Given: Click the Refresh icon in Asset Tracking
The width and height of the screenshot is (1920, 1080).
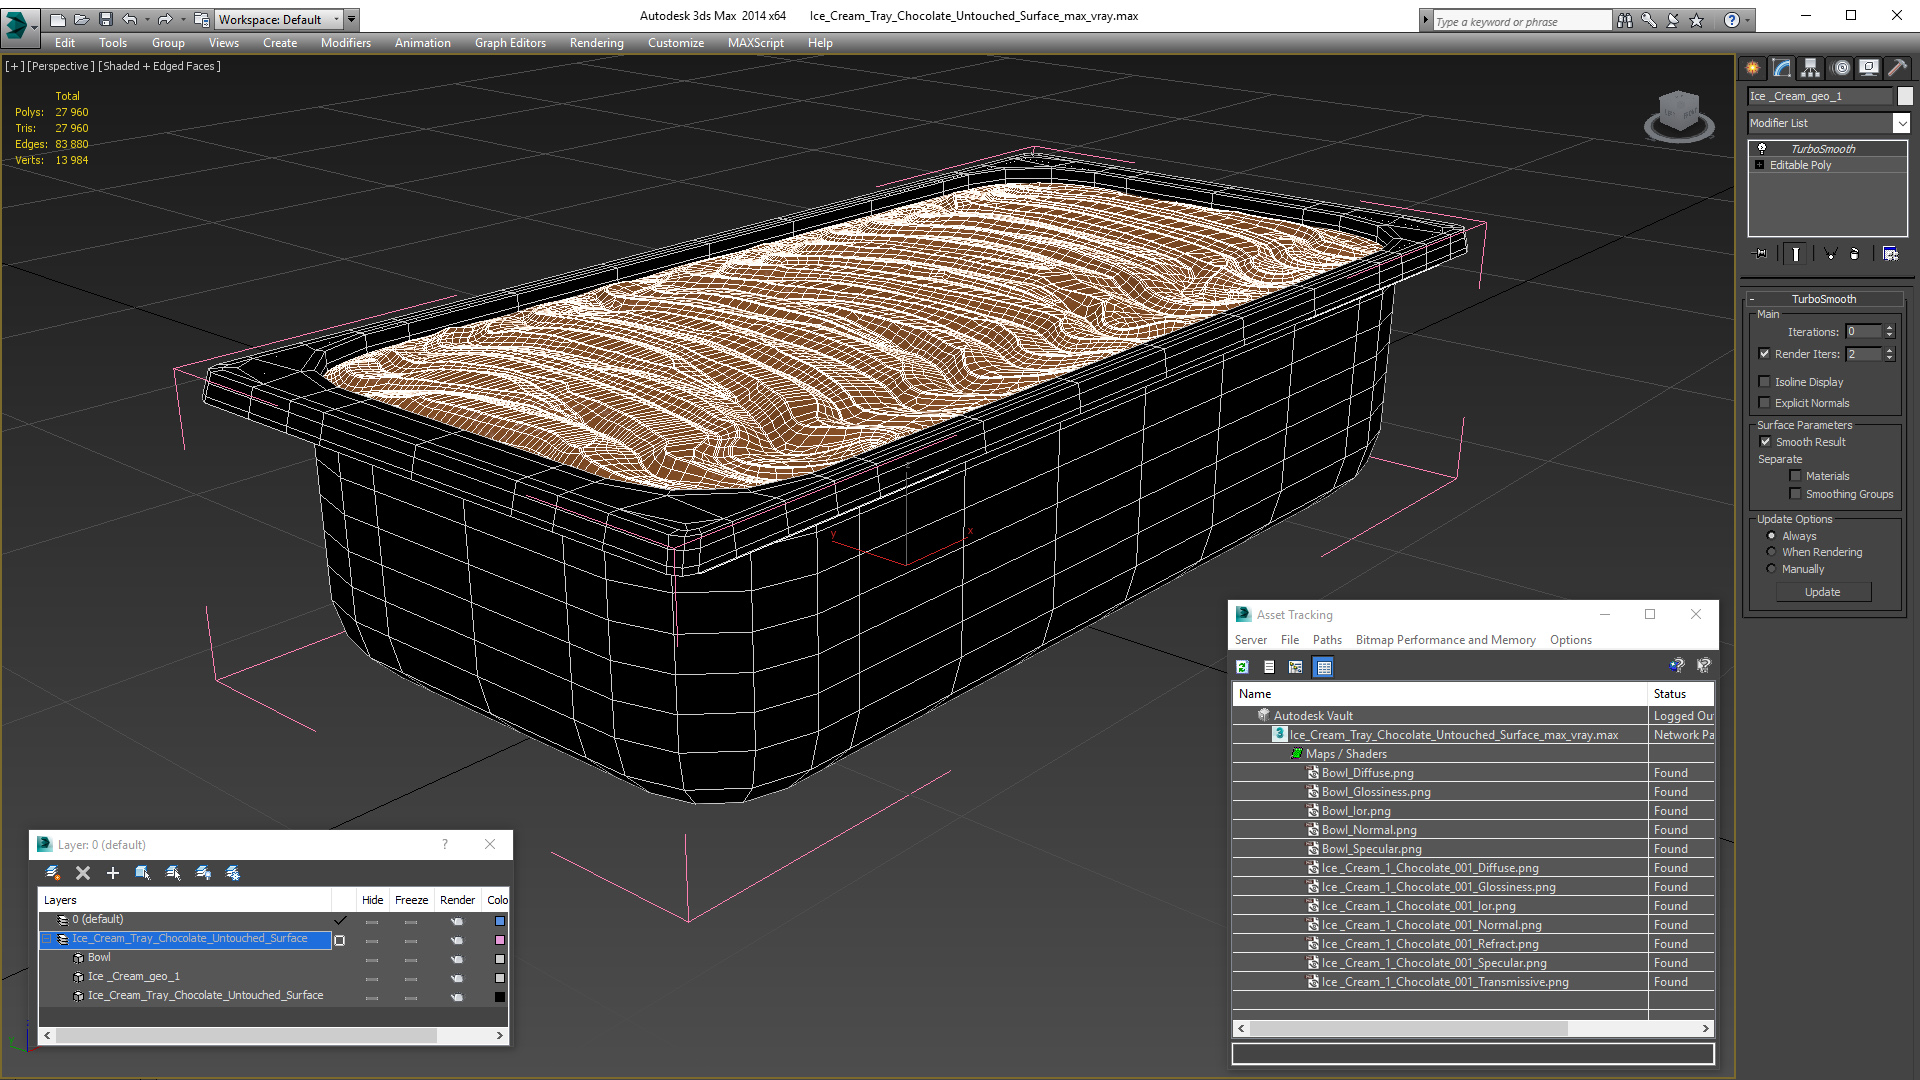Looking at the screenshot, I should coord(1242,667).
